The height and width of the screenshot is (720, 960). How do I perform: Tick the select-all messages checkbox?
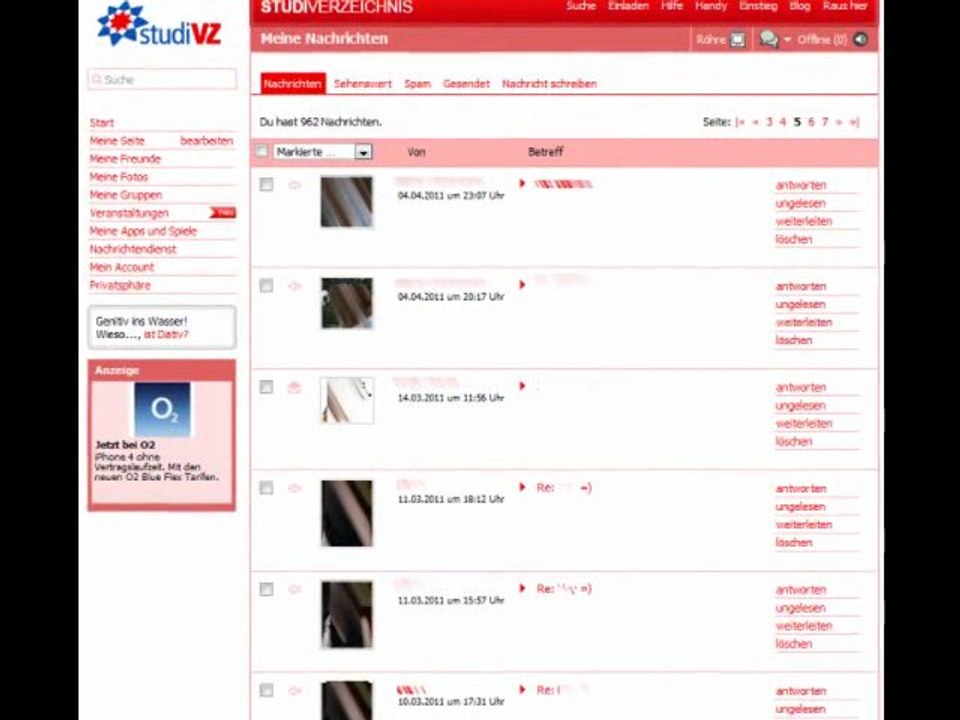(262, 151)
